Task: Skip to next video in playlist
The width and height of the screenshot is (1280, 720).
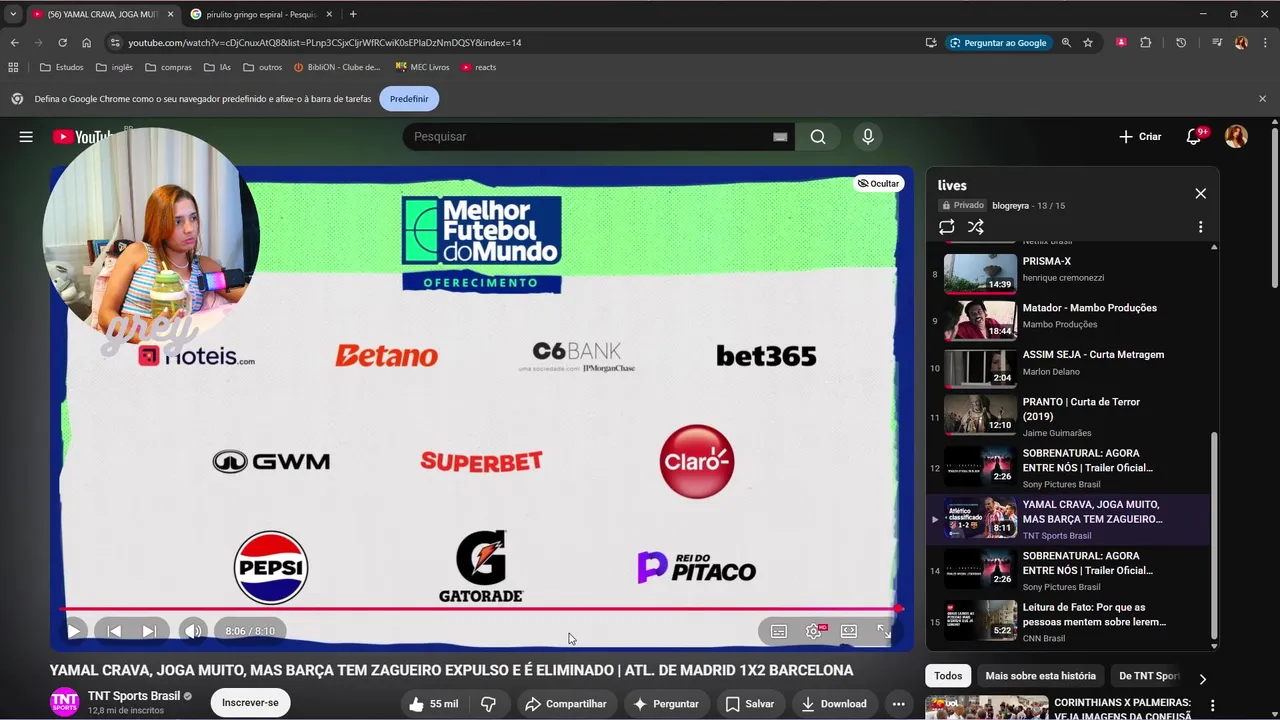Action: [149, 631]
